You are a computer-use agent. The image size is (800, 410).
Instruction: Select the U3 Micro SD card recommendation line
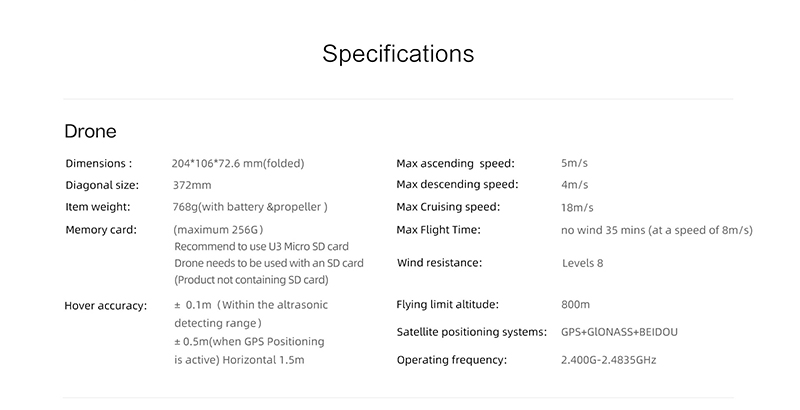(262, 247)
